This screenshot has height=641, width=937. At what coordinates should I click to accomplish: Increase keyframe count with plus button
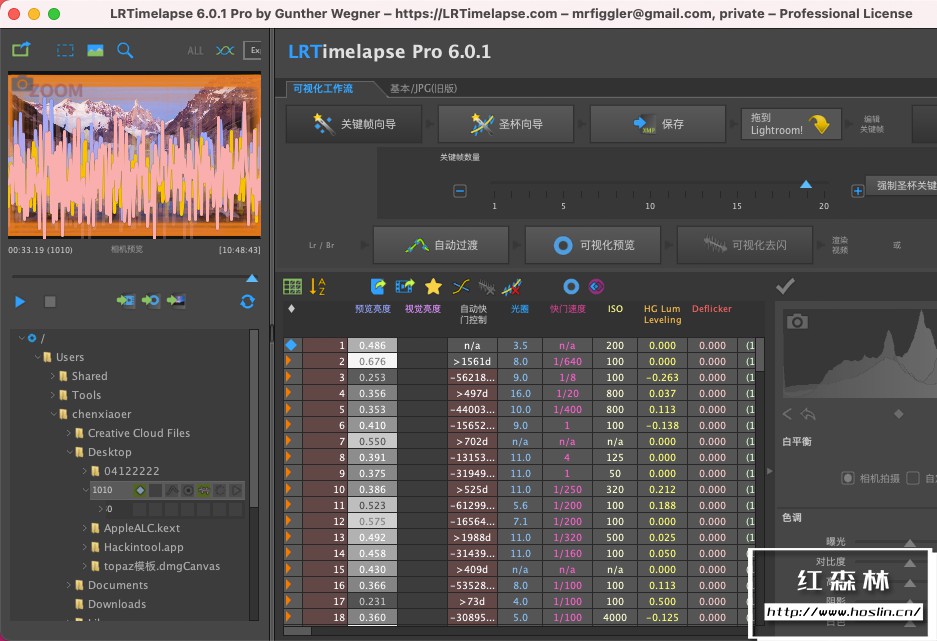point(858,191)
